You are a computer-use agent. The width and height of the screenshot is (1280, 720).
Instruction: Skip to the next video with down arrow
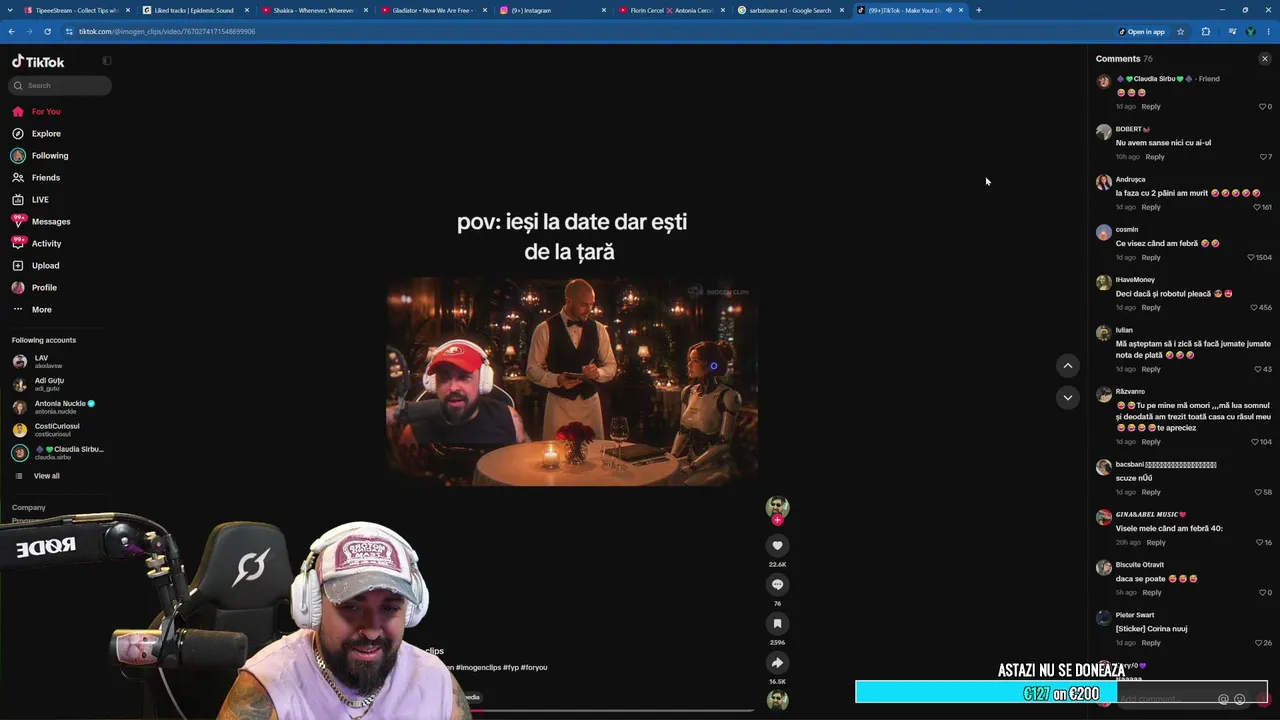[x=1068, y=397]
